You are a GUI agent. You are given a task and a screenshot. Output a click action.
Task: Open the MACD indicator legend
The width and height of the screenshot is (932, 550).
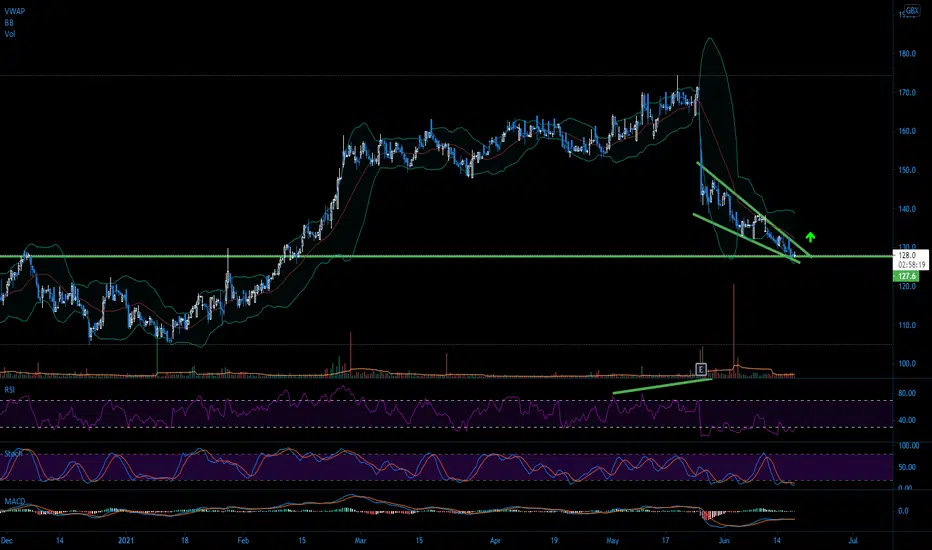[15, 501]
